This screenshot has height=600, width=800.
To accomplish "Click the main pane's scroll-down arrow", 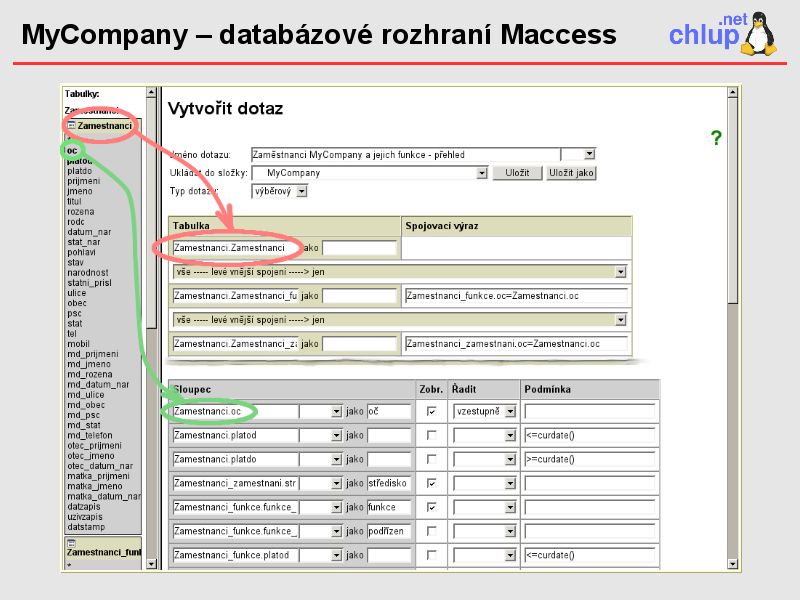I will pos(733,564).
